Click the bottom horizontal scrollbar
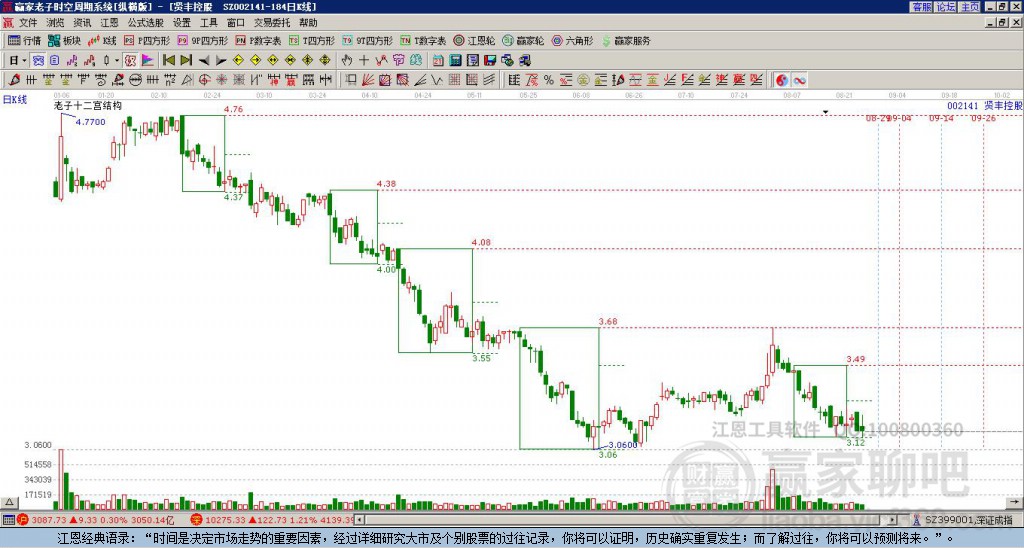 (x=626, y=520)
